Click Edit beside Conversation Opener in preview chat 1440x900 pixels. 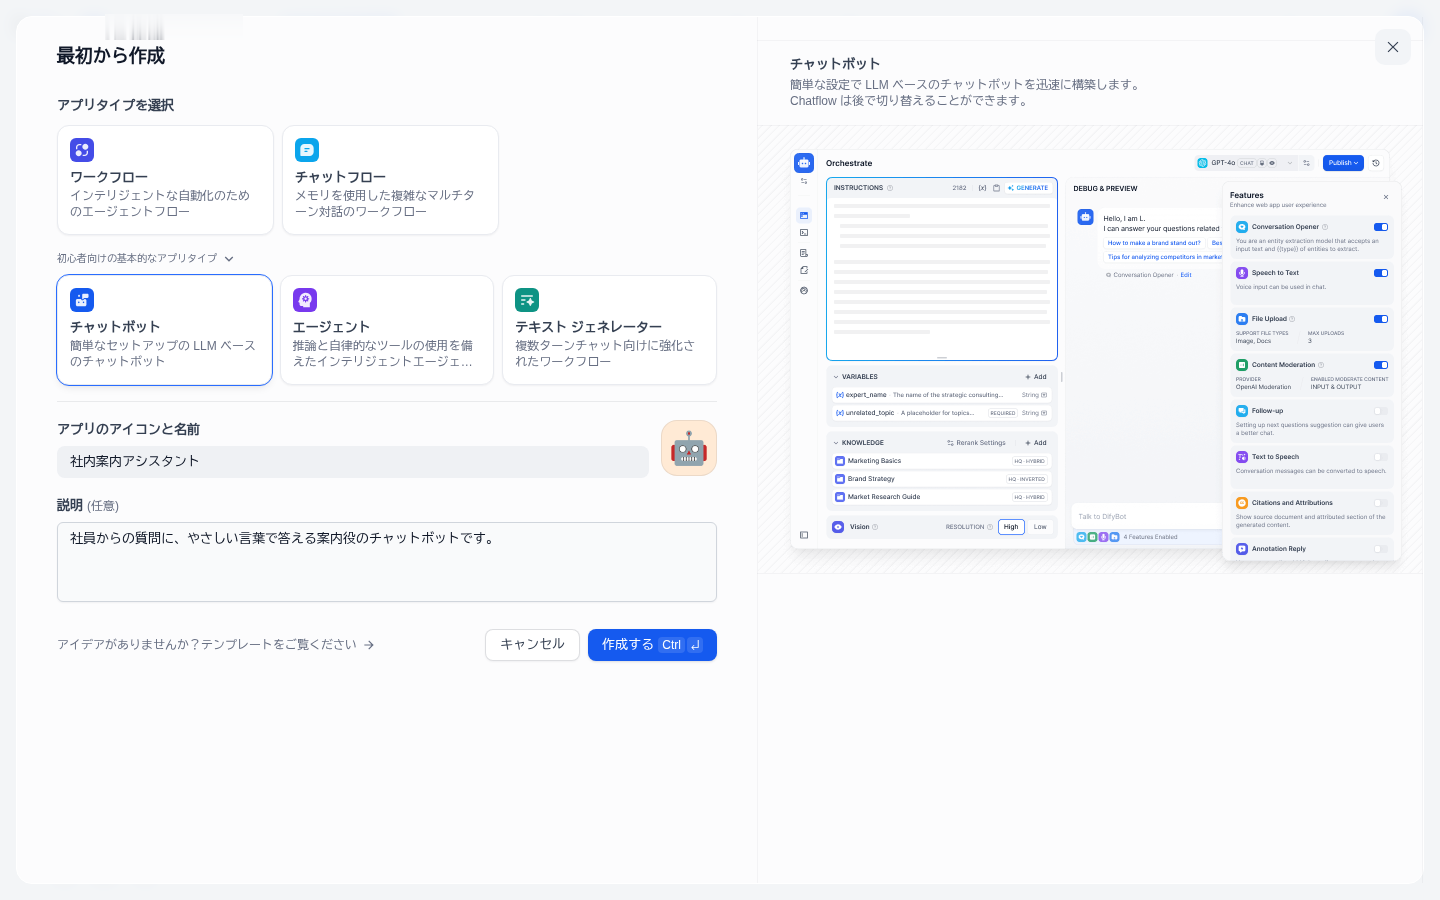[1186, 275]
